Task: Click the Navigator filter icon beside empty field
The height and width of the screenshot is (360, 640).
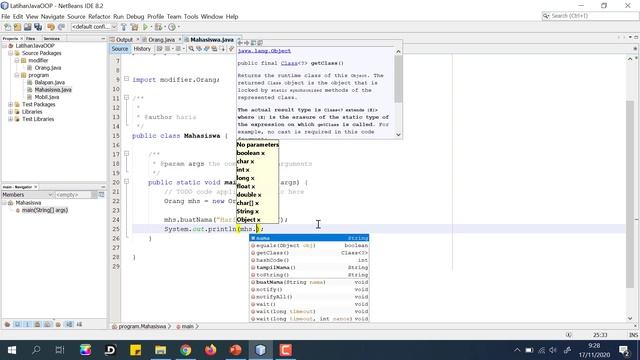Action: pos(101,195)
